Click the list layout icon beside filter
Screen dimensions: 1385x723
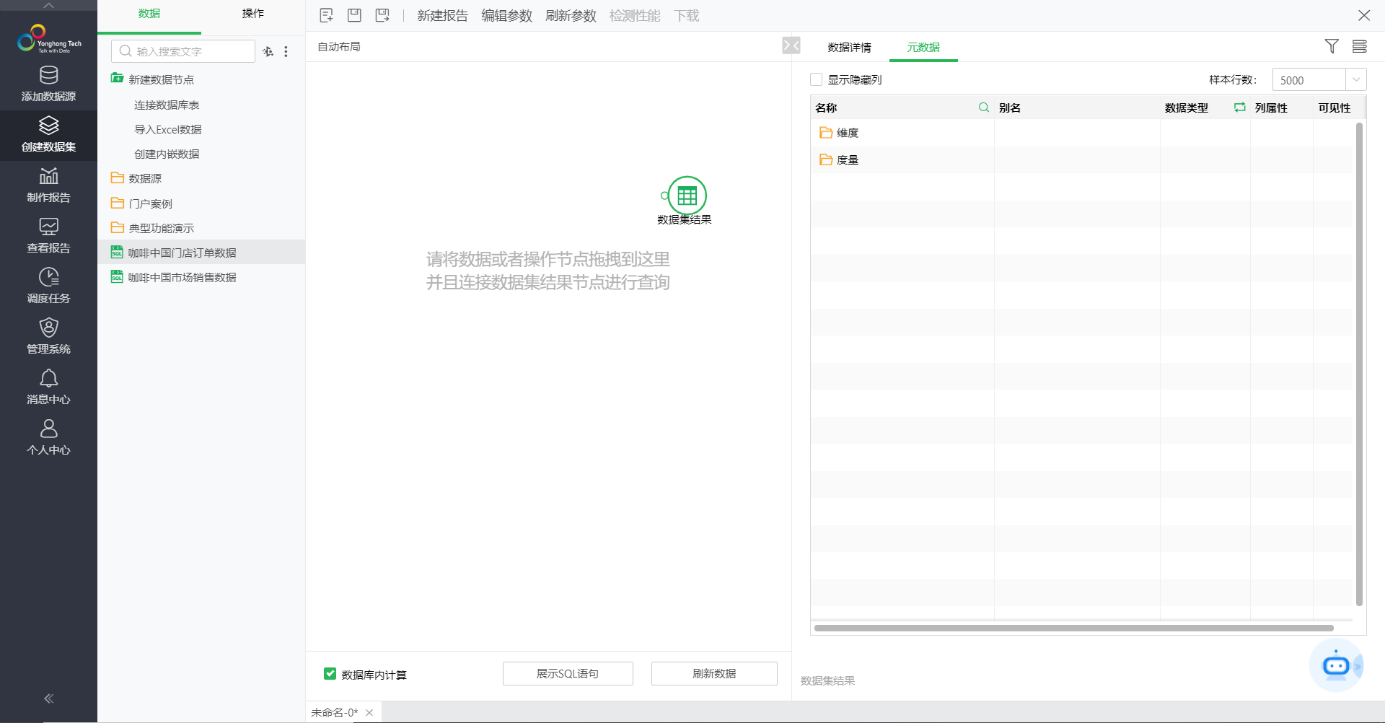tap(1359, 46)
